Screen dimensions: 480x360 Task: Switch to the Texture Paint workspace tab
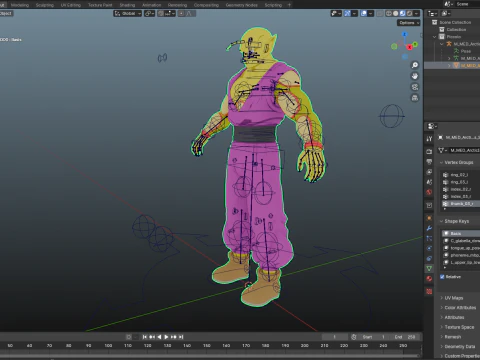100,5
